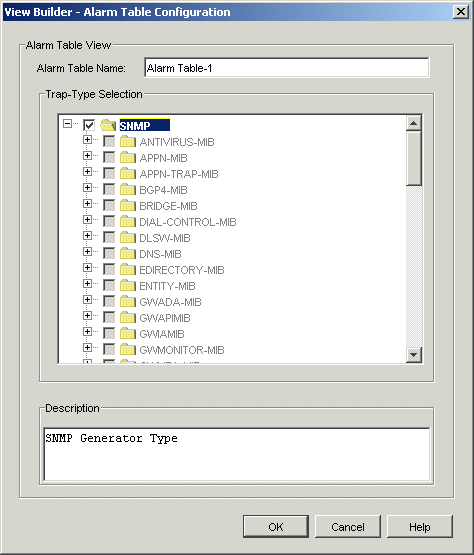The width and height of the screenshot is (474, 555).
Task: Click the GWMONITOR-MIB folder icon
Action: 128,350
